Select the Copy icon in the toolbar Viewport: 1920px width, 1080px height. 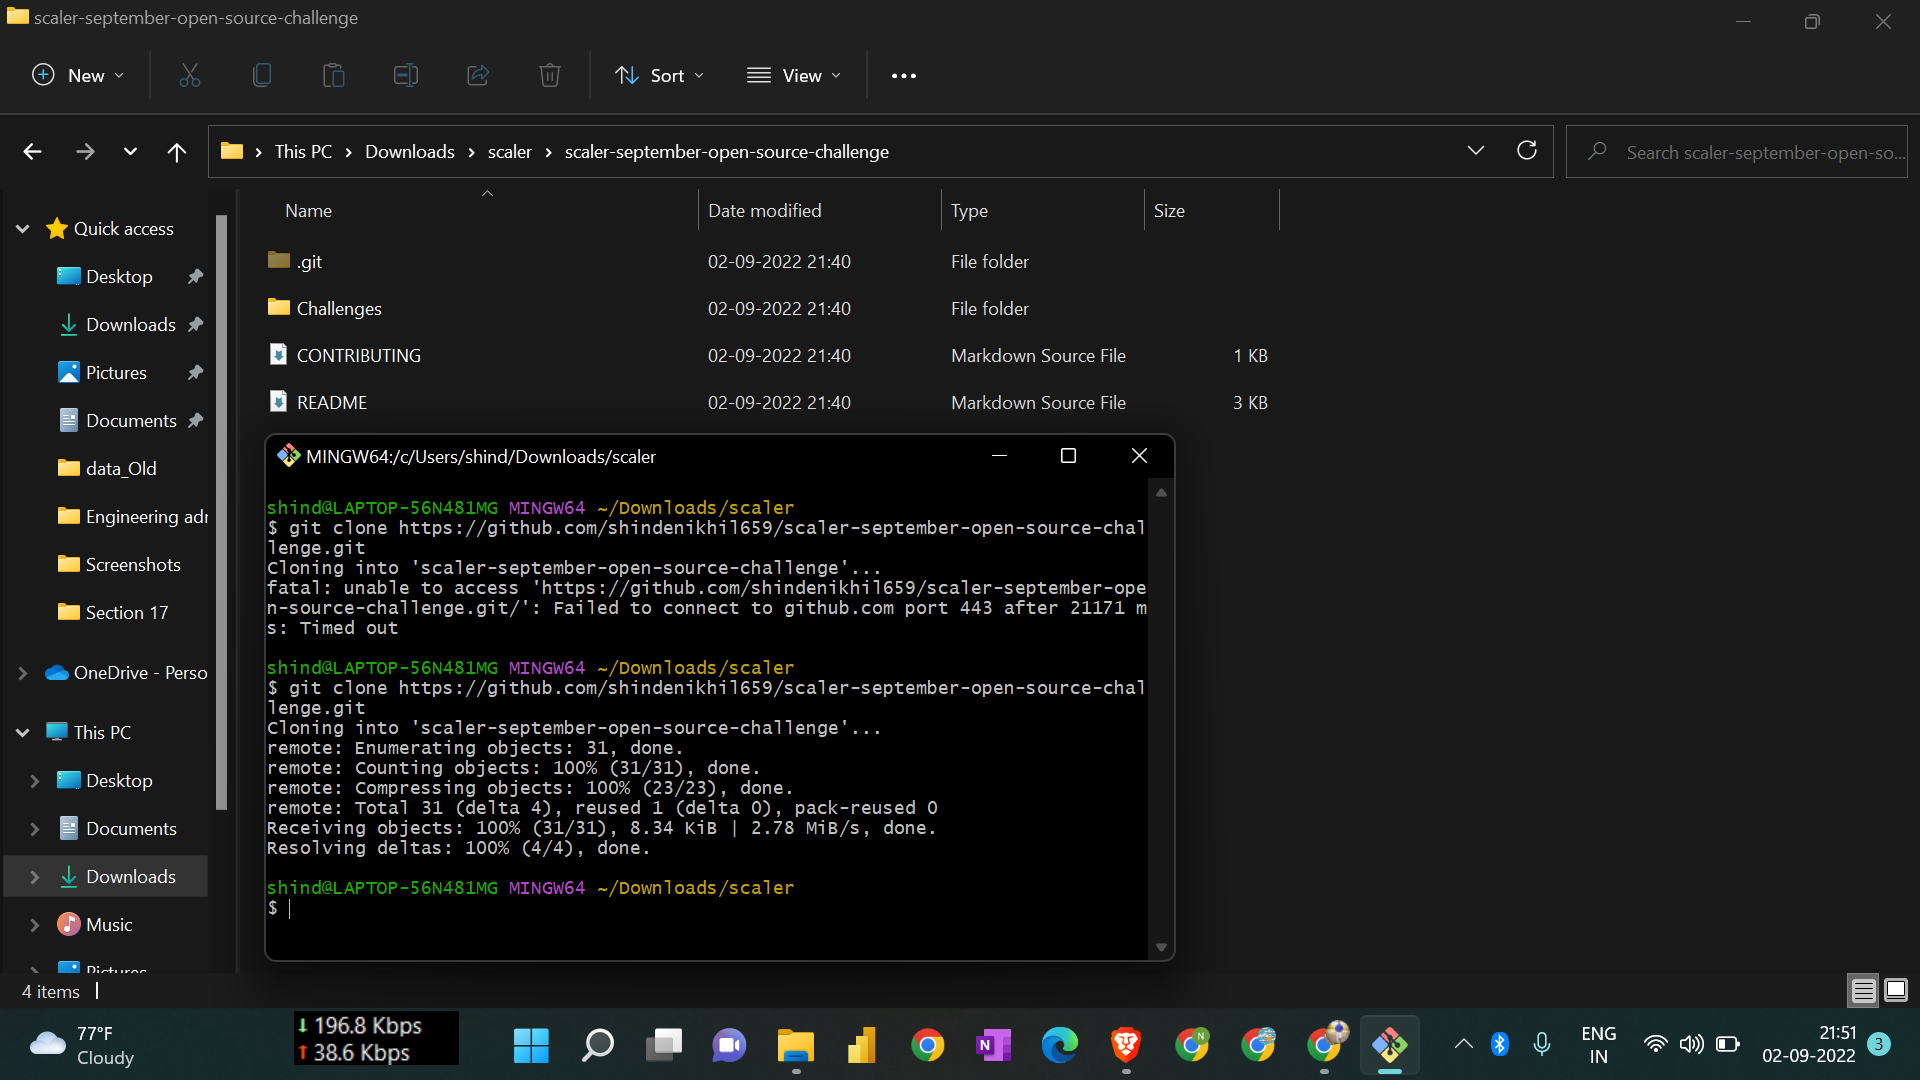click(261, 75)
